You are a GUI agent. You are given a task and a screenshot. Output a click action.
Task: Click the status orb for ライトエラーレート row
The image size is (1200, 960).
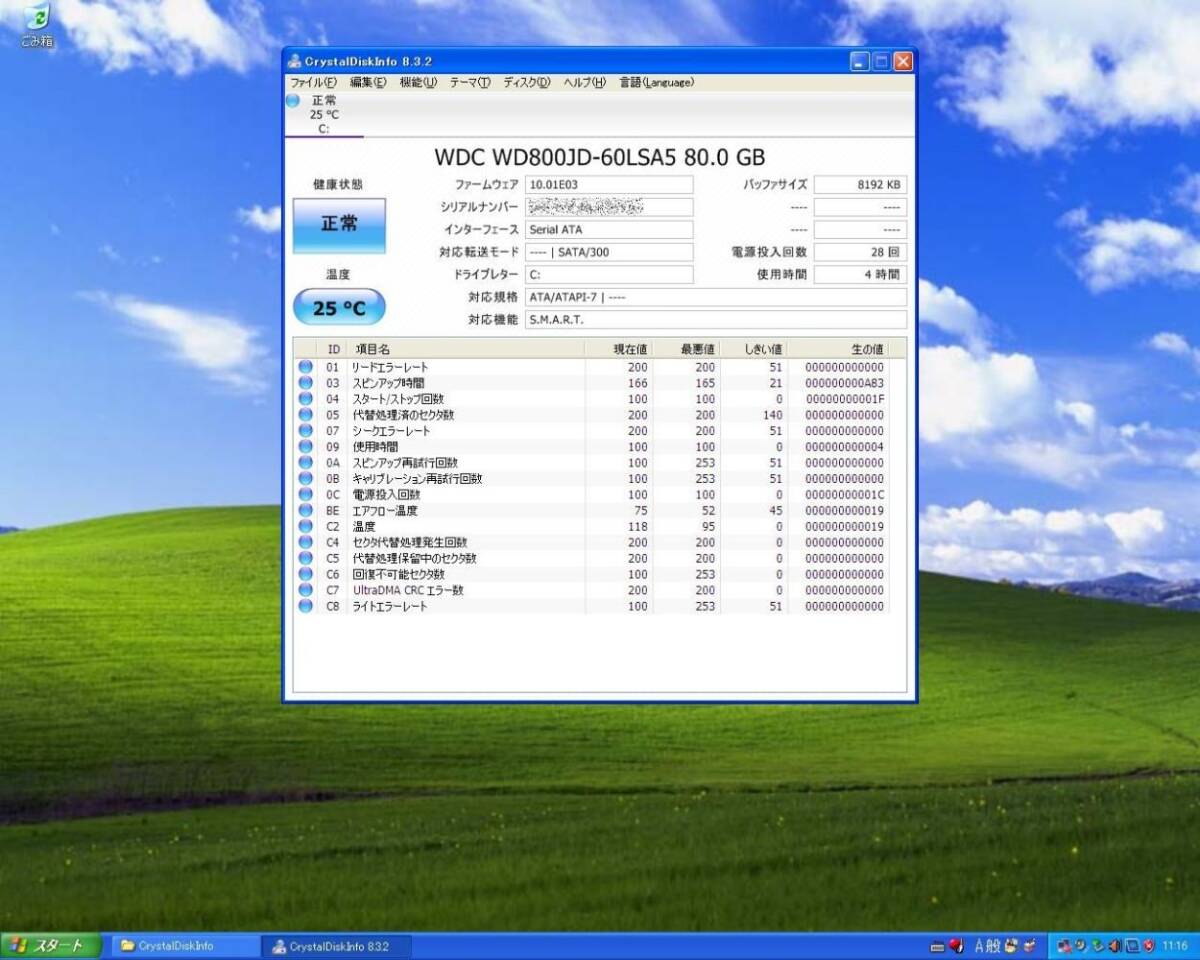(305, 606)
